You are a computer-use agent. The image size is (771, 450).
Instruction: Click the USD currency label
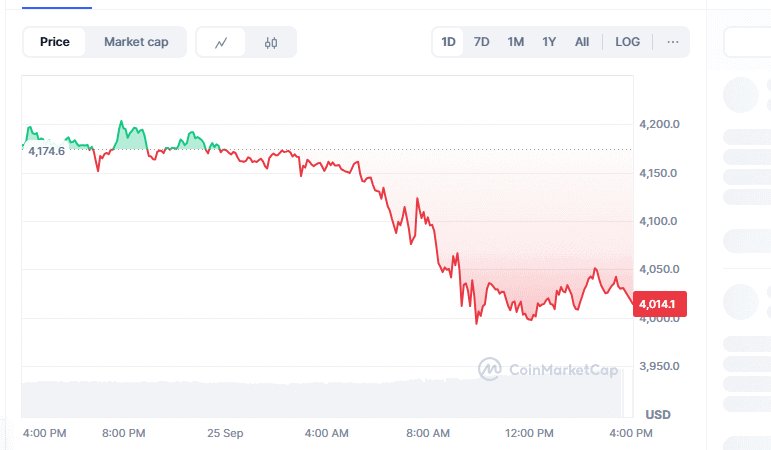click(658, 414)
